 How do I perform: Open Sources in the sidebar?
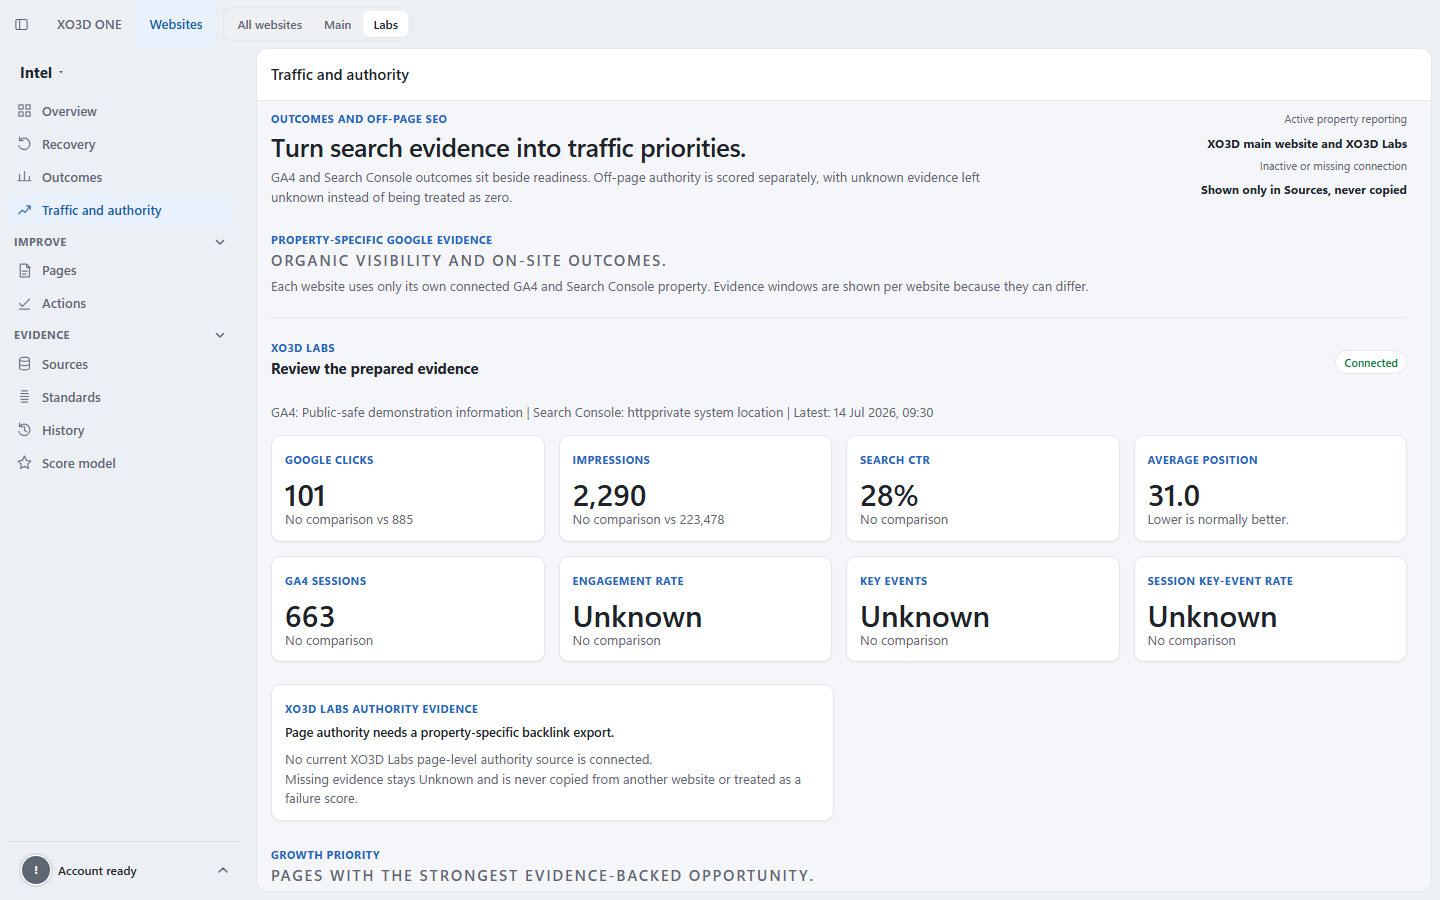point(120,364)
